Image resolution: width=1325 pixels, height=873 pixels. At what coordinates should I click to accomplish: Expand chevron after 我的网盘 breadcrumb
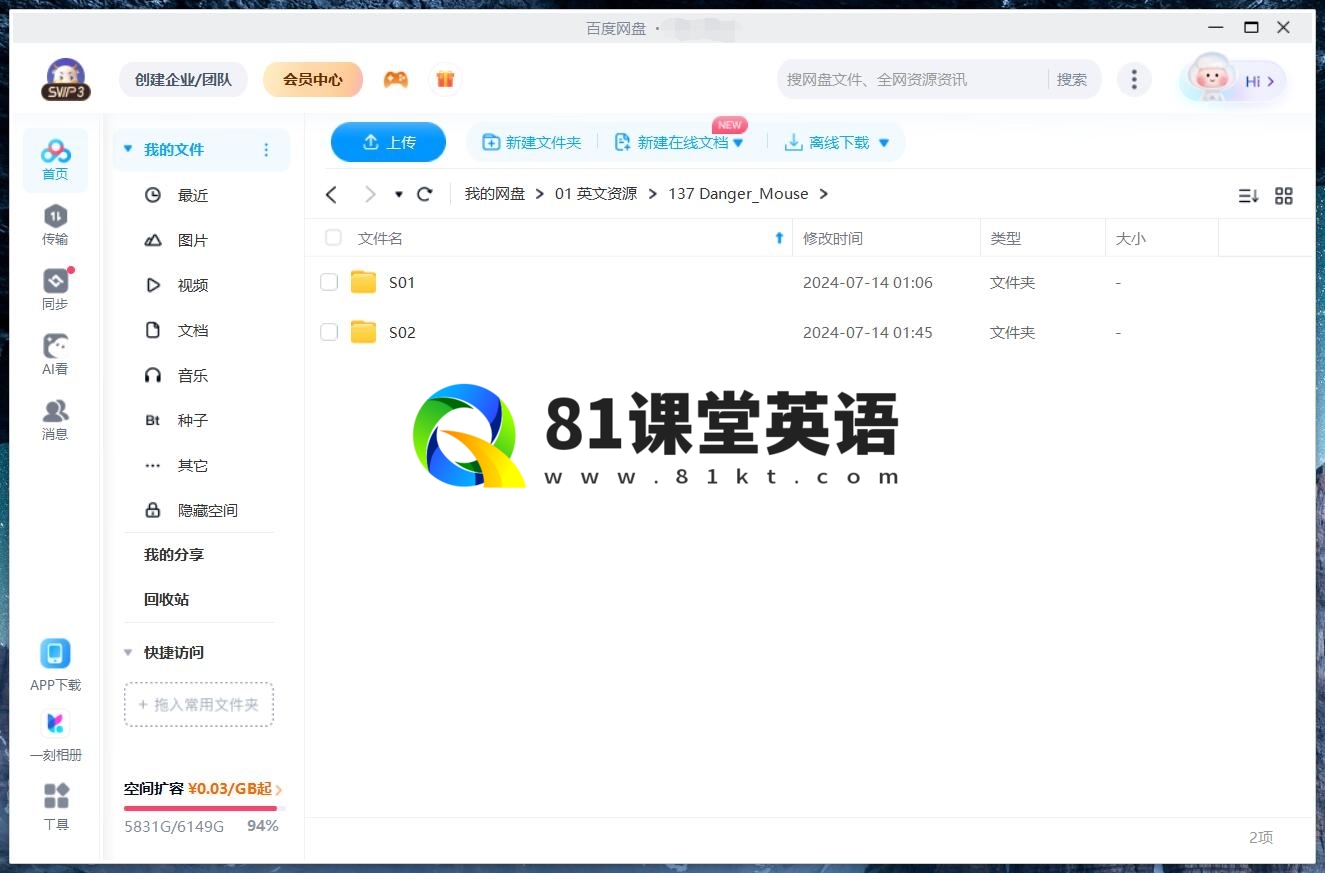tap(540, 194)
